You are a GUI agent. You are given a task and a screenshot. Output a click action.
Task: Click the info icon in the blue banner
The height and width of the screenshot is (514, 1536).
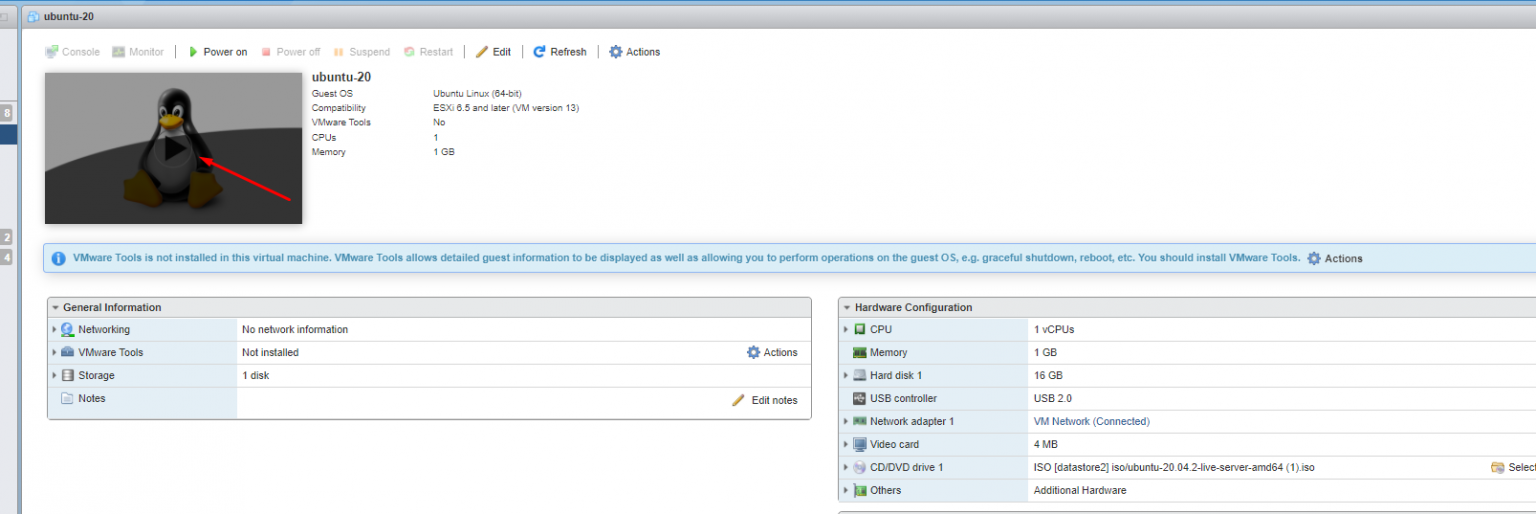(58, 258)
